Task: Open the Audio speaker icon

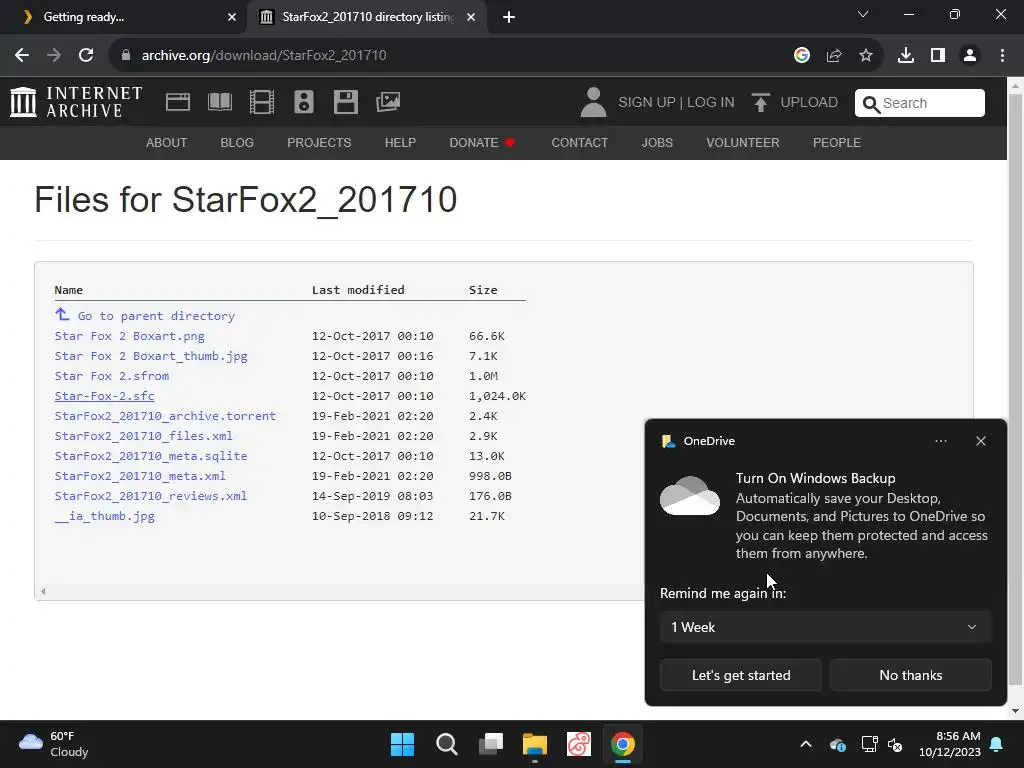Action: (x=304, y=103)
